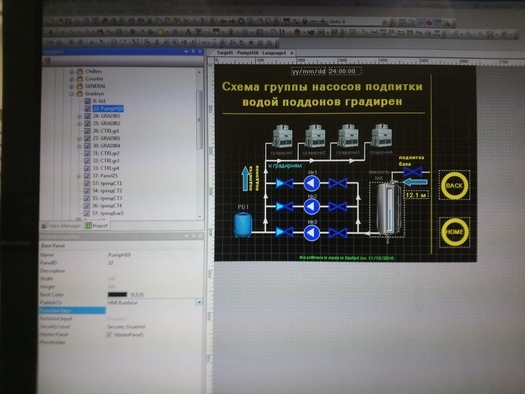Click the yellow circle shape tool in the toolbar

(x=160, y=32)
